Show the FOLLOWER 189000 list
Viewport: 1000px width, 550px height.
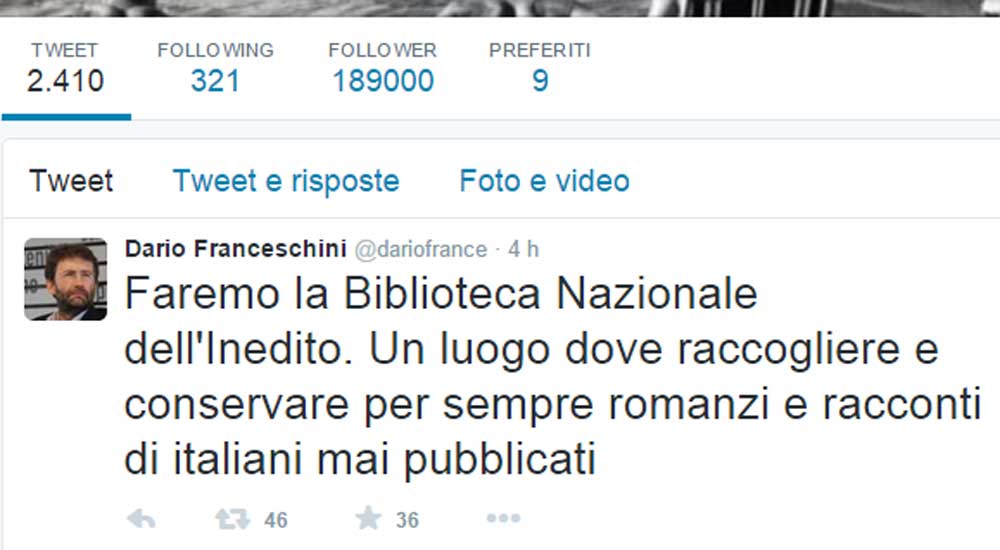[383, 68]
